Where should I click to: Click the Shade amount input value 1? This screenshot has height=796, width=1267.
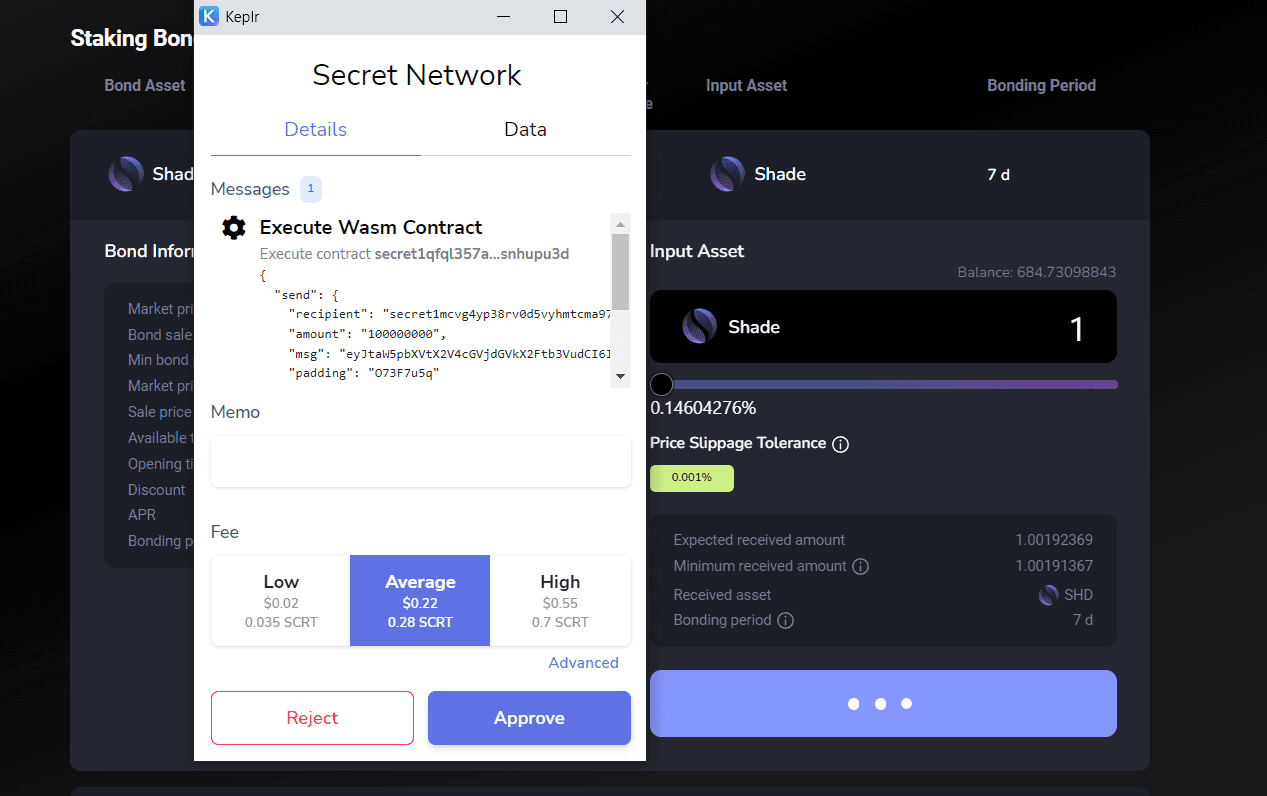click(x=1077, y=329)
